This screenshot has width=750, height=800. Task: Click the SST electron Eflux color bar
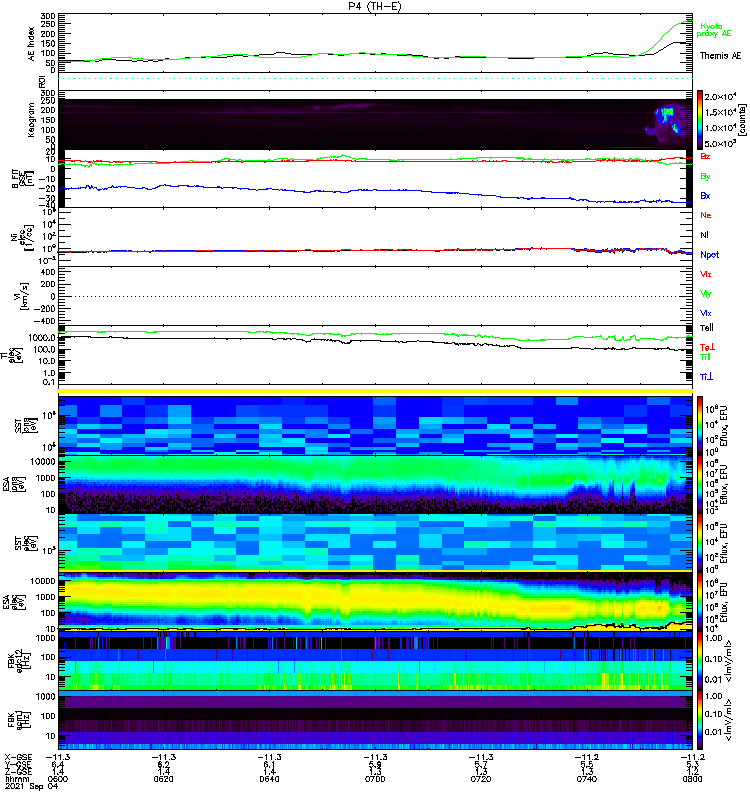[700, 543]
